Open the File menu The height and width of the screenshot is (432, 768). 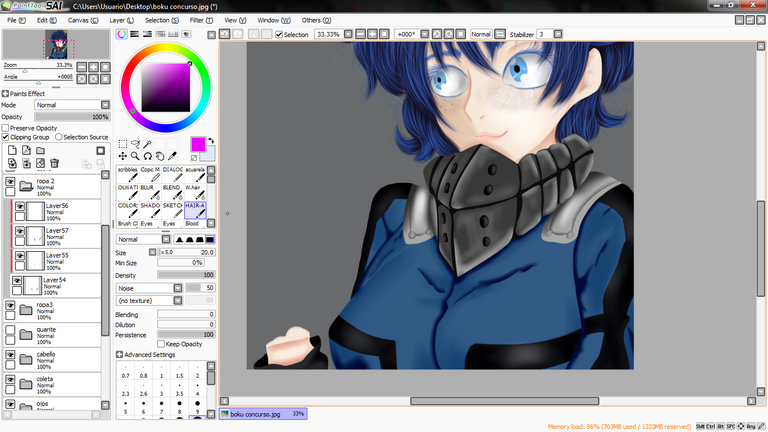[16, 20]
